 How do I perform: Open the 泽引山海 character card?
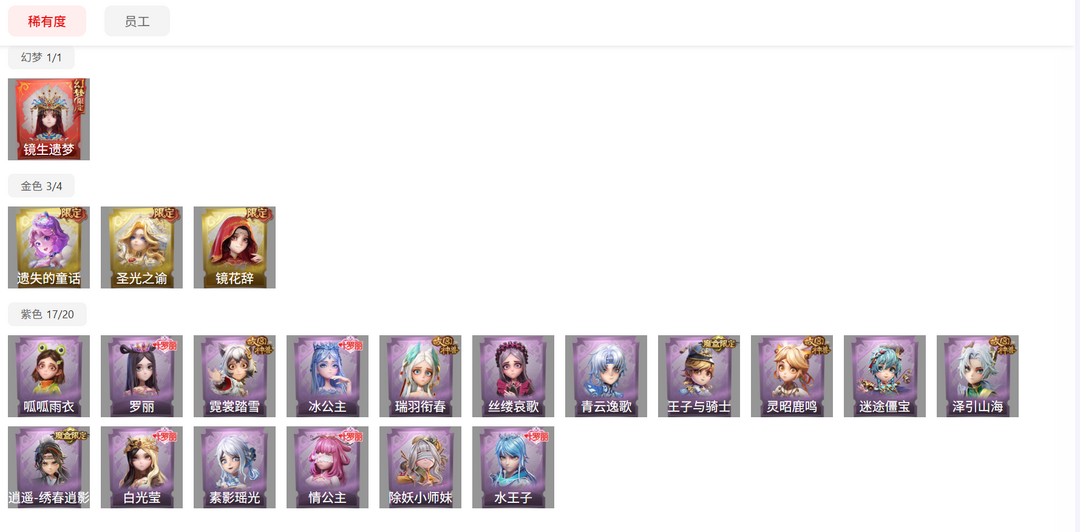pos(978,376)
